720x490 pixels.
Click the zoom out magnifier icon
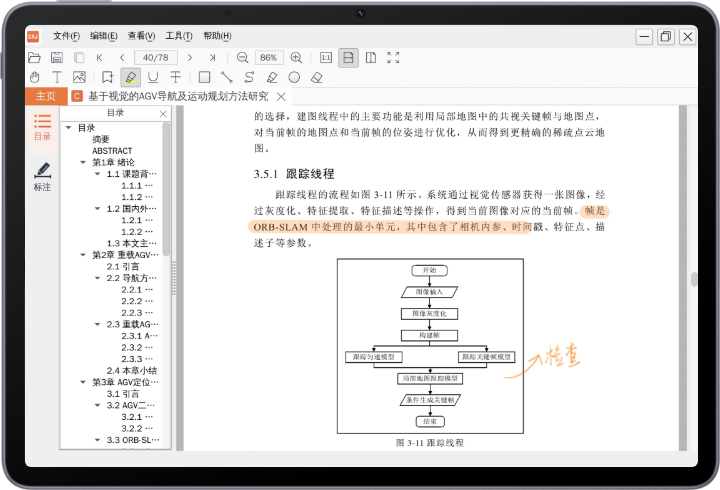pos(242,58)
